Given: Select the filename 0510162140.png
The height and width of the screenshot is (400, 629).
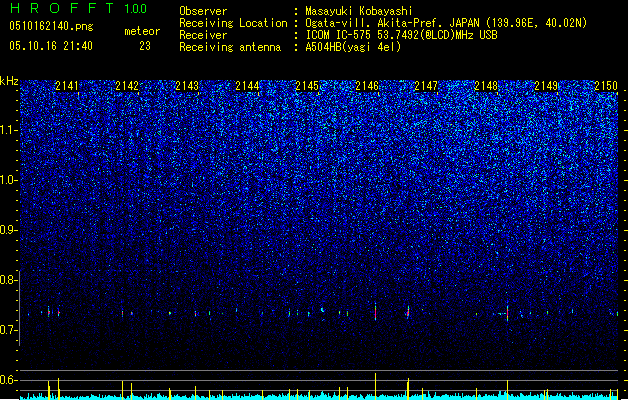Looking at the screenshot, I should [x=51, y=26].
